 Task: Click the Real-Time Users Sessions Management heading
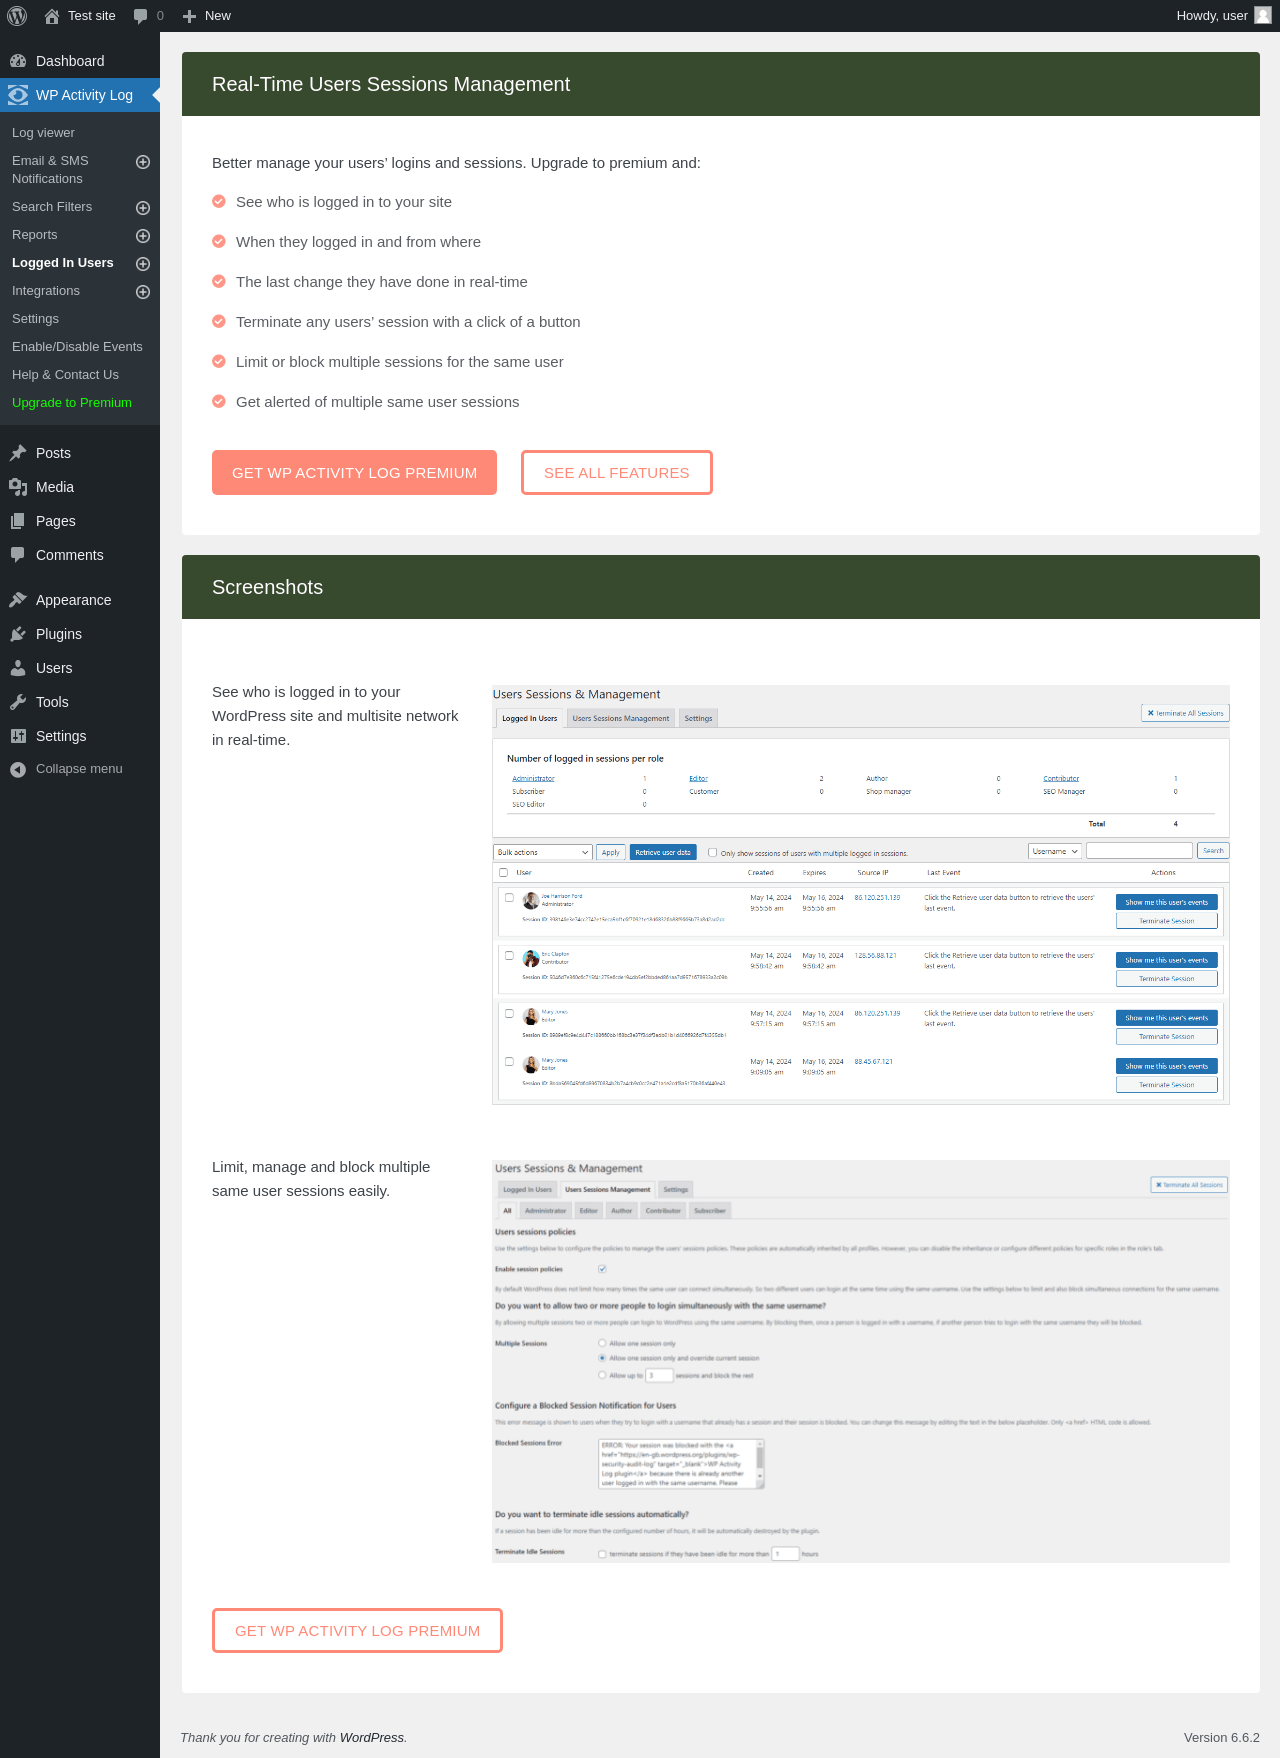(x=391, y=84)
